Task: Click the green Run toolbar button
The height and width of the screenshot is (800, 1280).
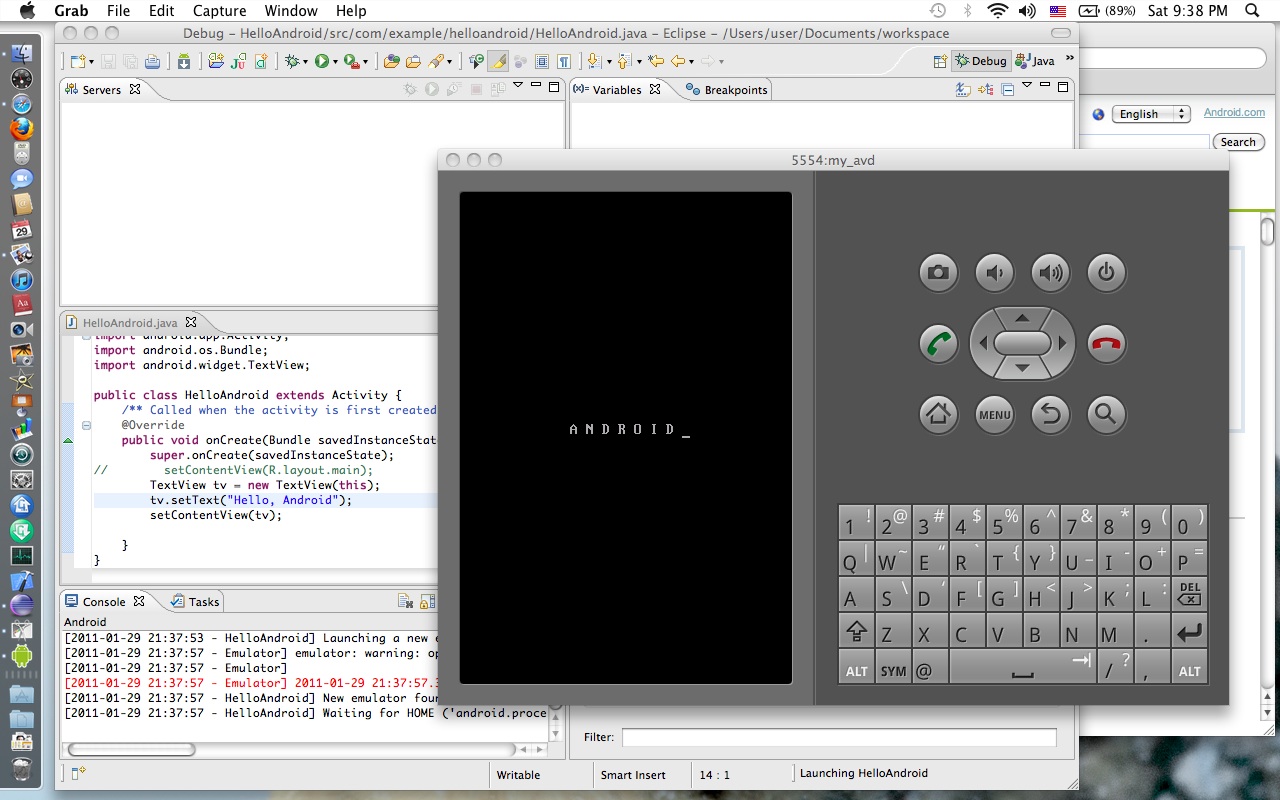Action: click(x=322, y=62)
